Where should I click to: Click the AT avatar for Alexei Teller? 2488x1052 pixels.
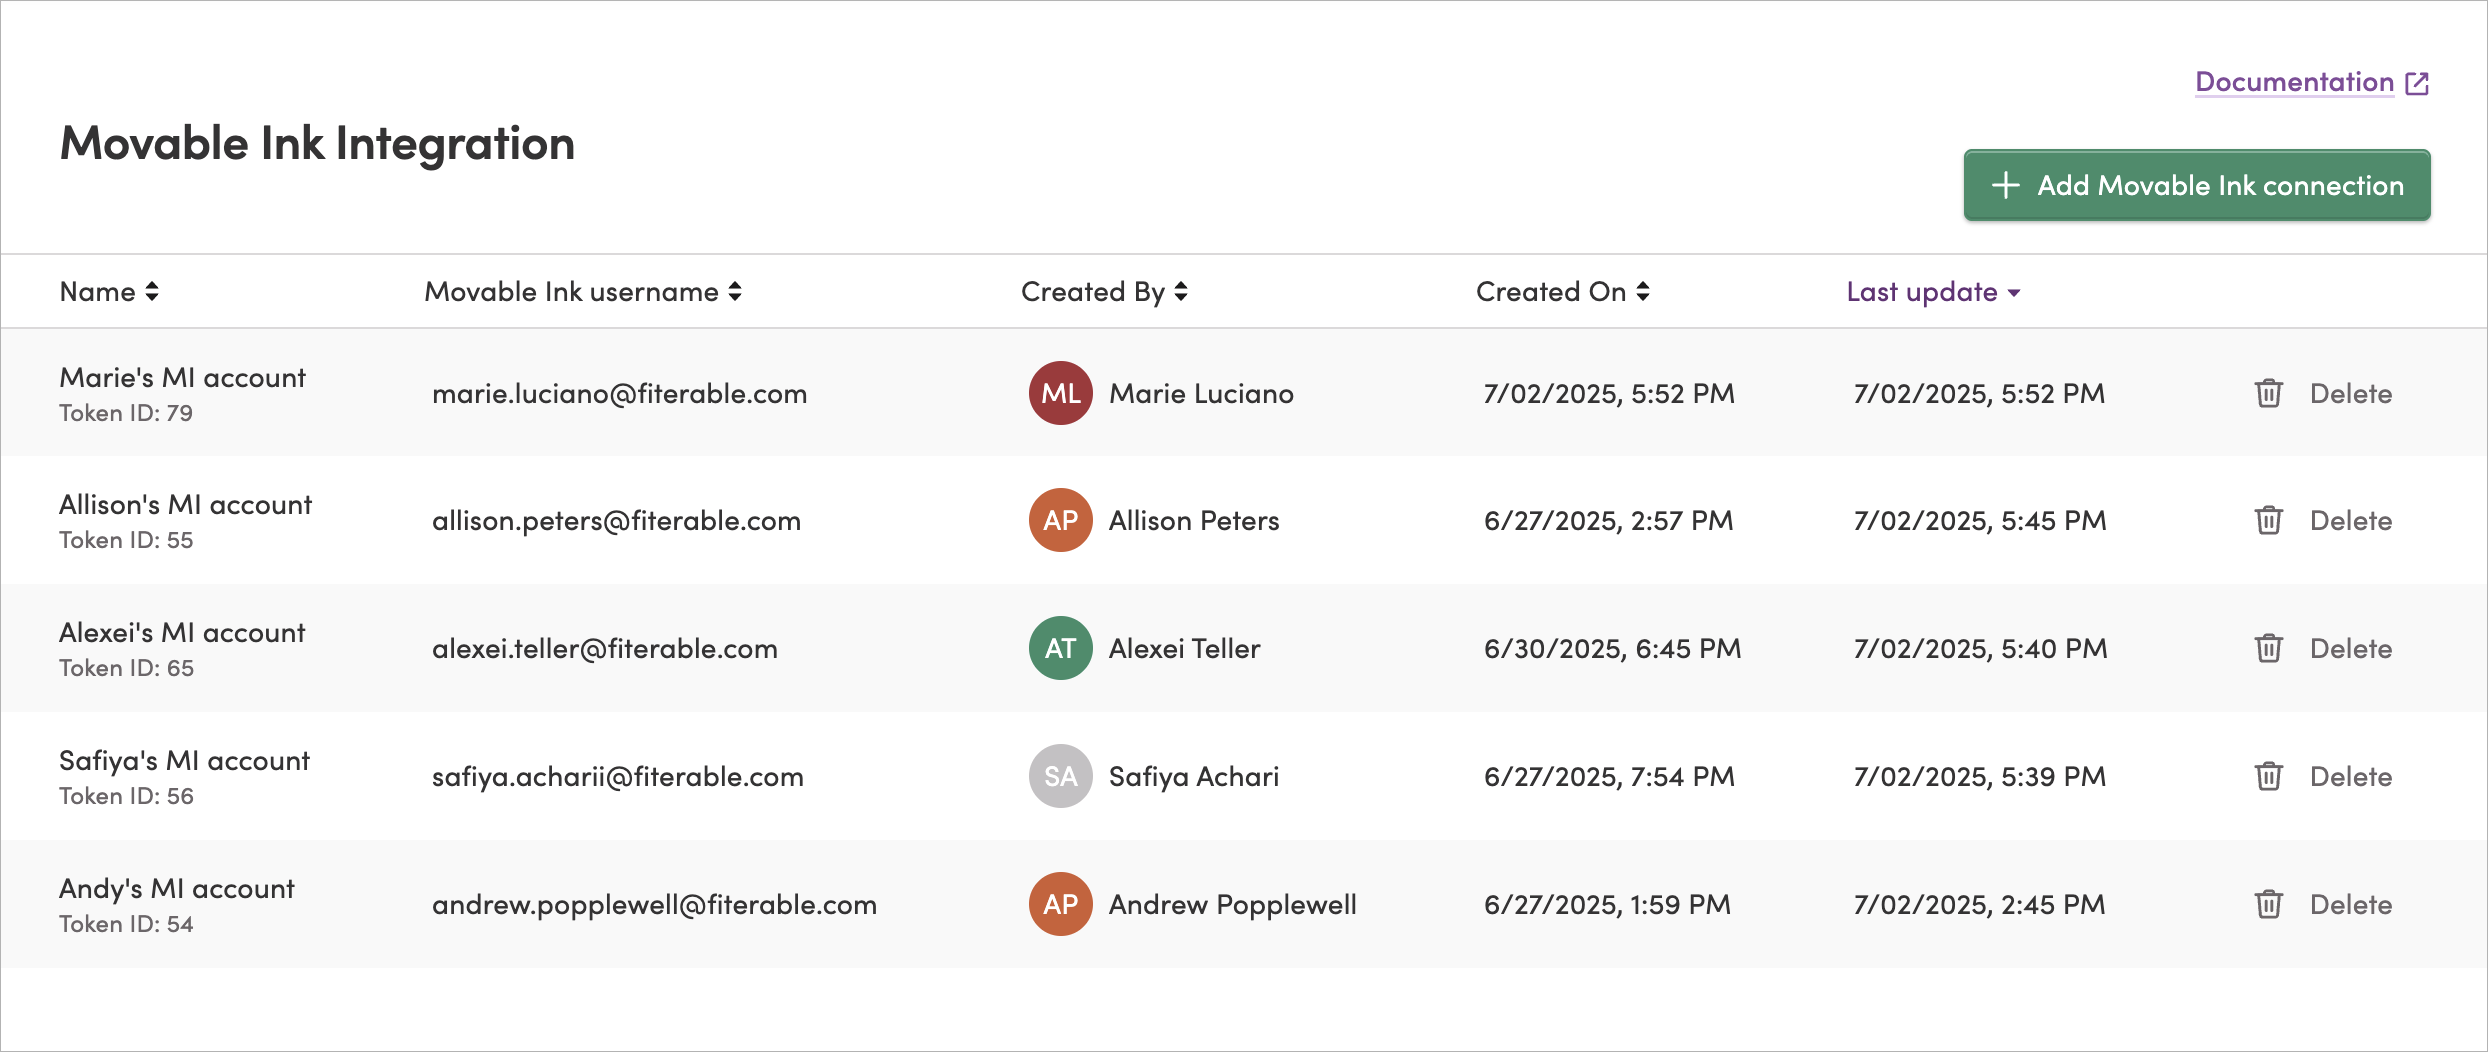coord(1060,648)
